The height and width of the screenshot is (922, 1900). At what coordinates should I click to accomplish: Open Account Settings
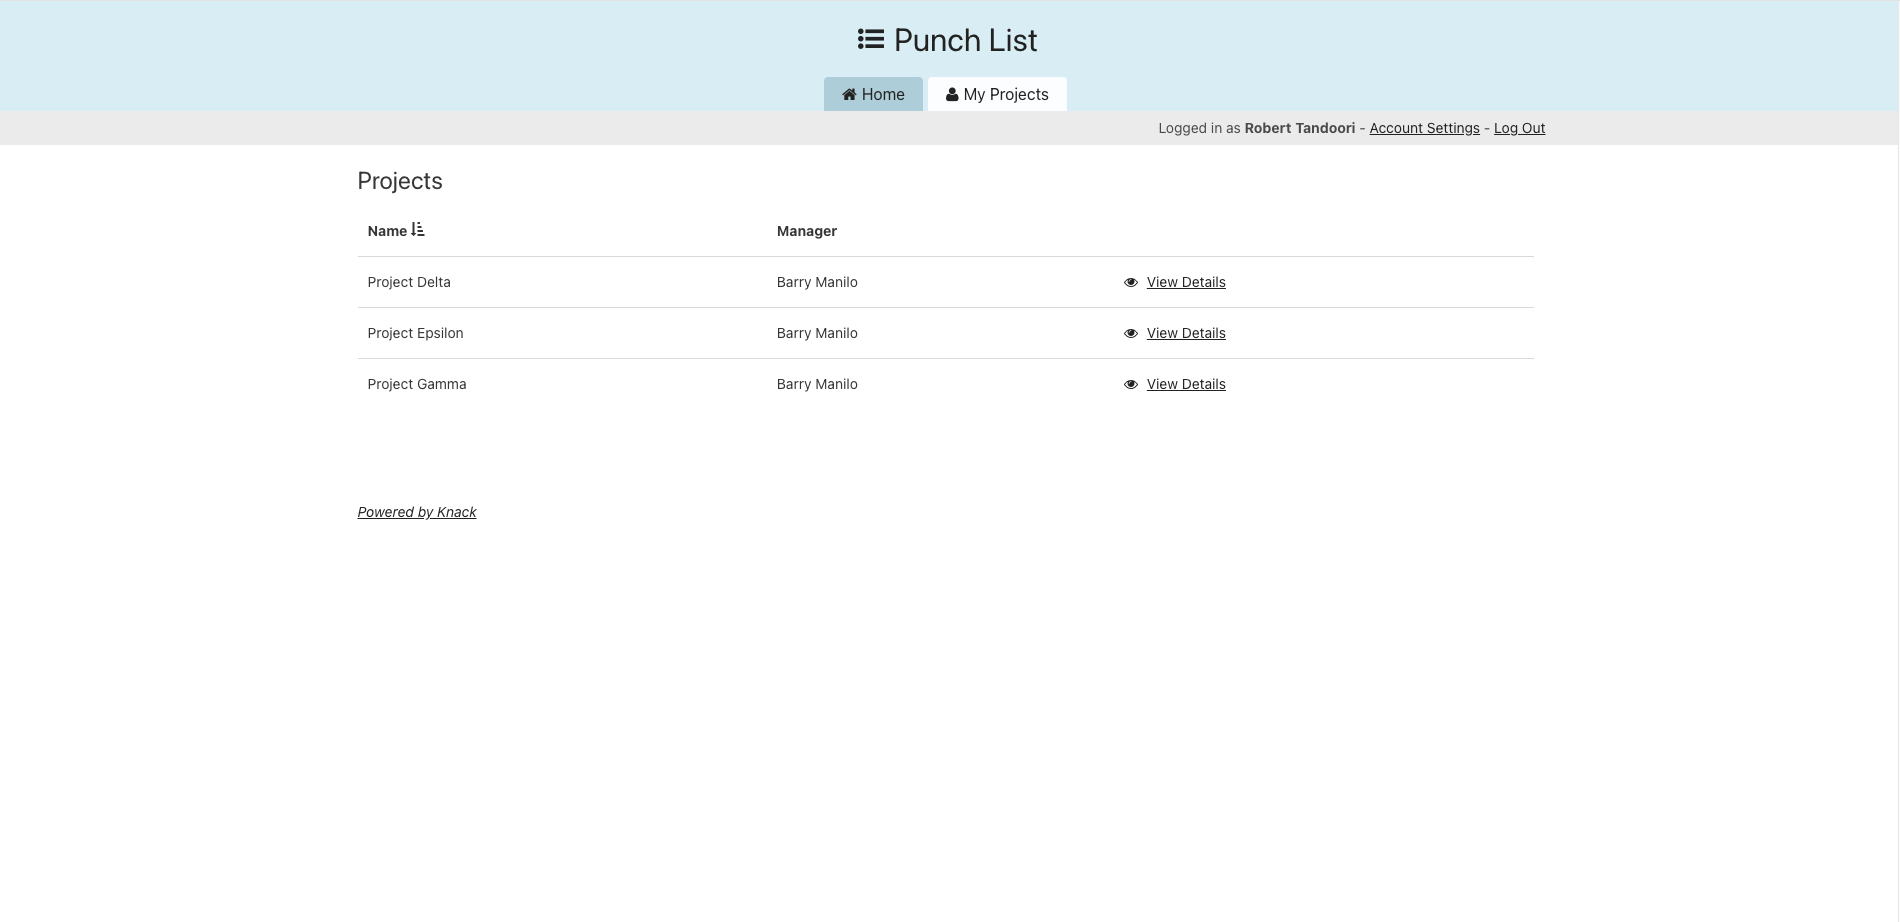[1424, 128]
